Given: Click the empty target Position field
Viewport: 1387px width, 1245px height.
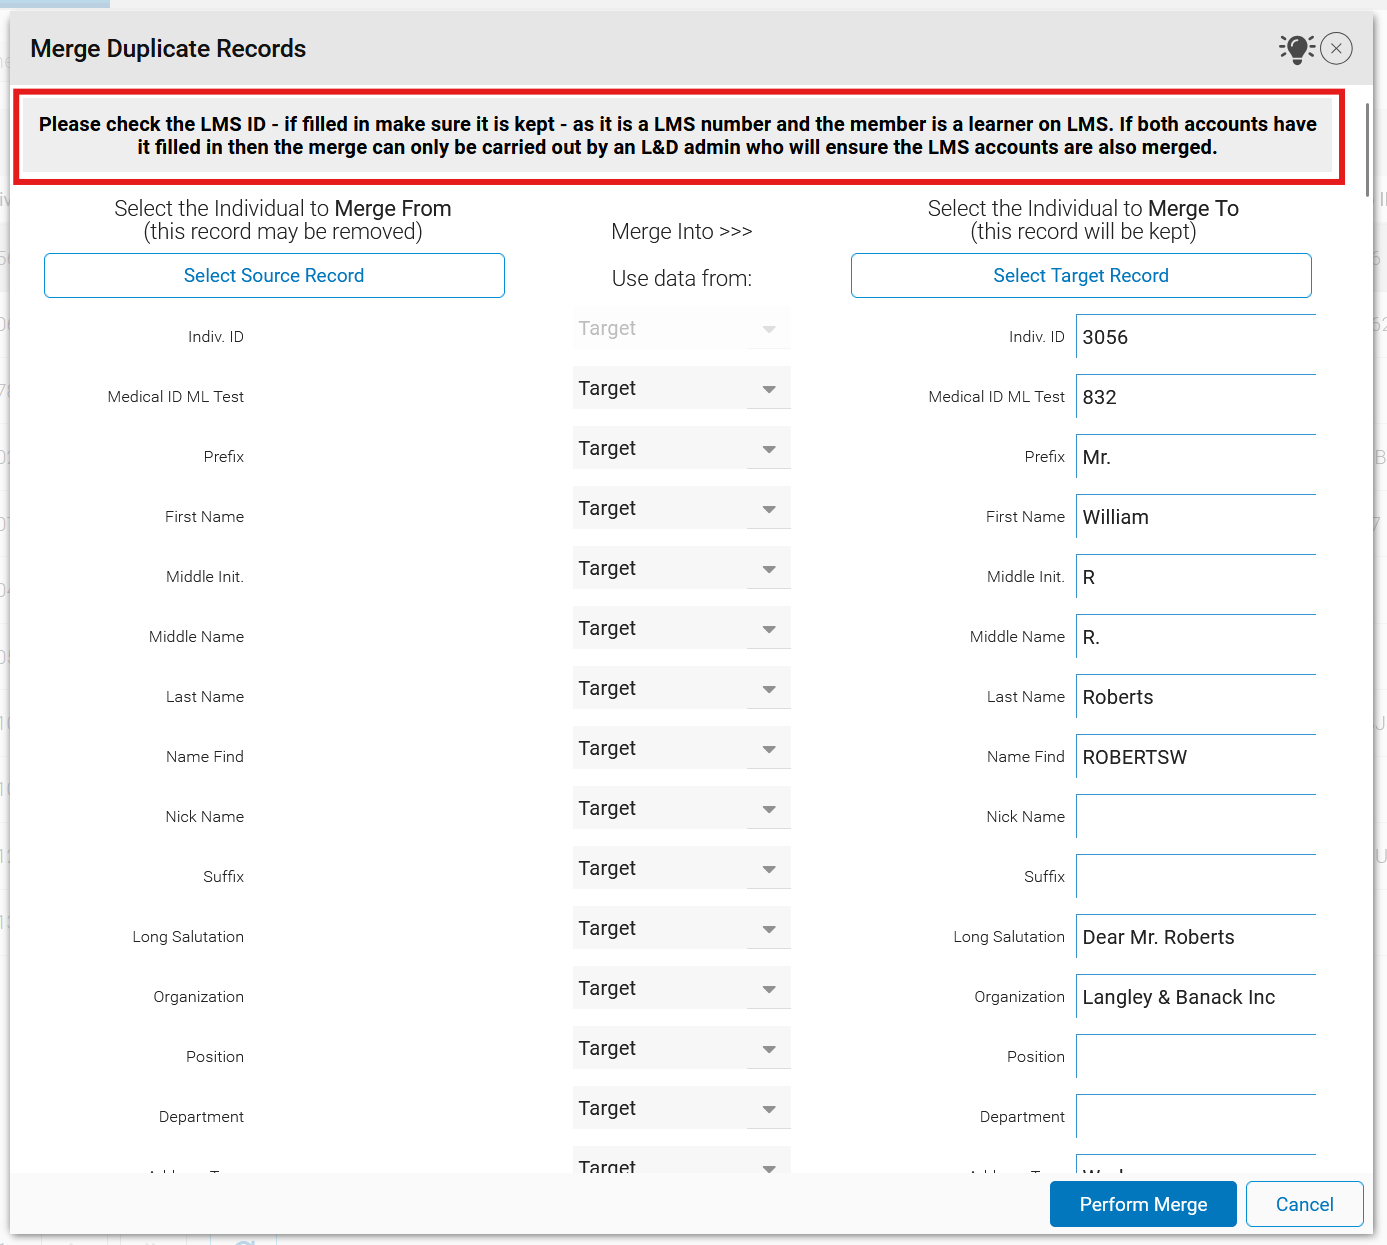Looking at the screenshot, I should pos(1195,1057).
